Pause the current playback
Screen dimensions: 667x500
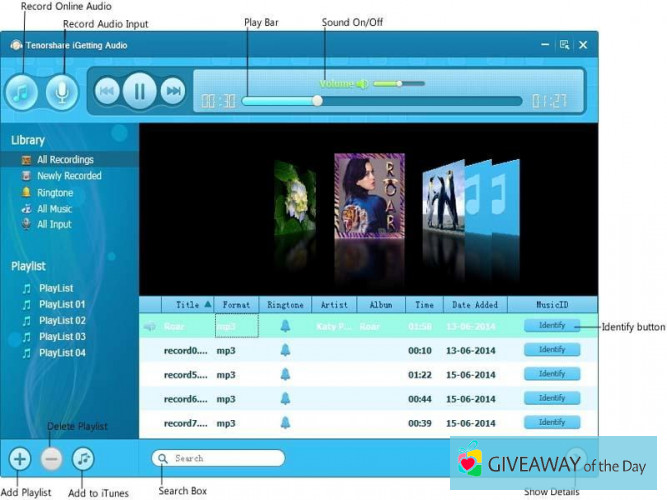[x=140, y=92]
